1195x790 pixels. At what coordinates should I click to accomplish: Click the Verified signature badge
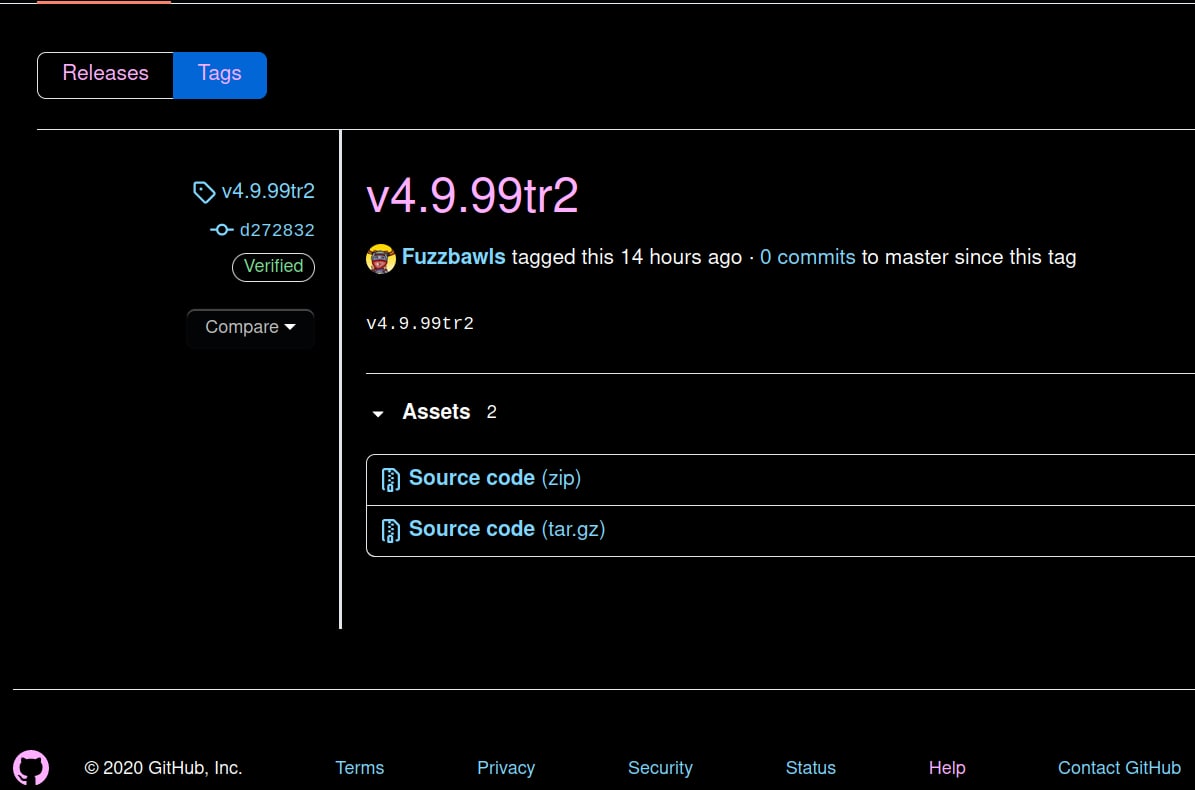point(273,267)
